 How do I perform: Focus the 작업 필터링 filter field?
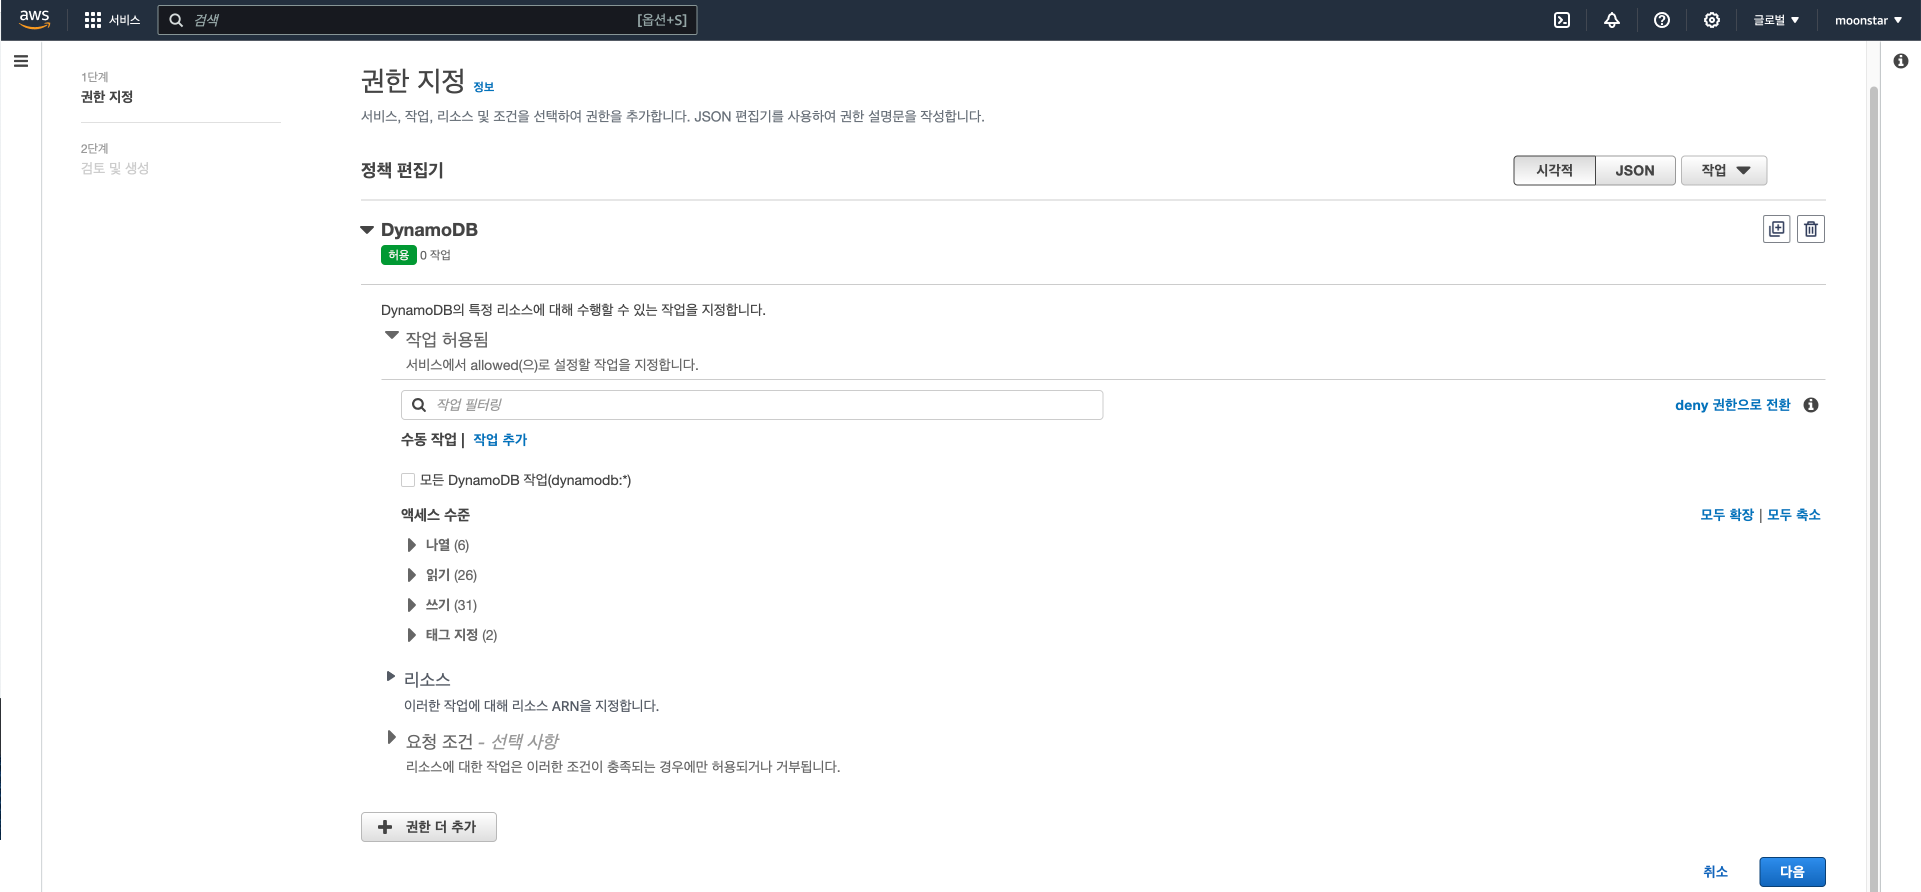click(x=752, y=405)
